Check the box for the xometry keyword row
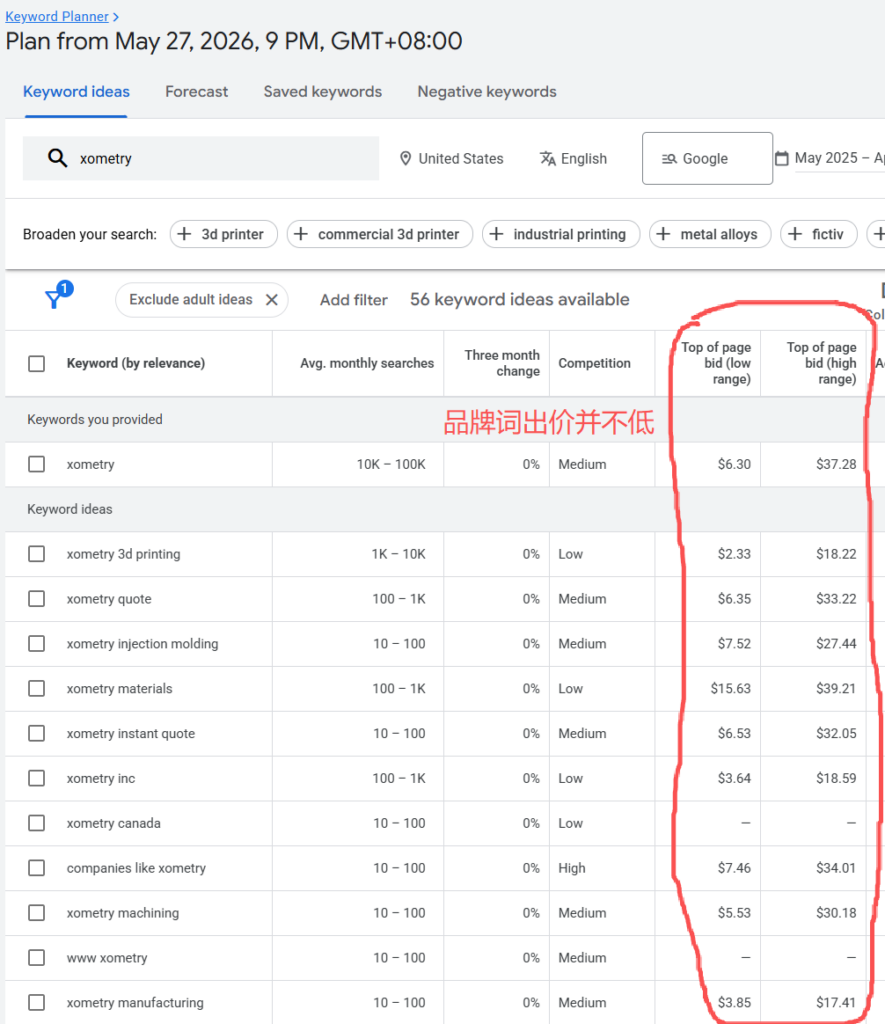 click(37, 464)
